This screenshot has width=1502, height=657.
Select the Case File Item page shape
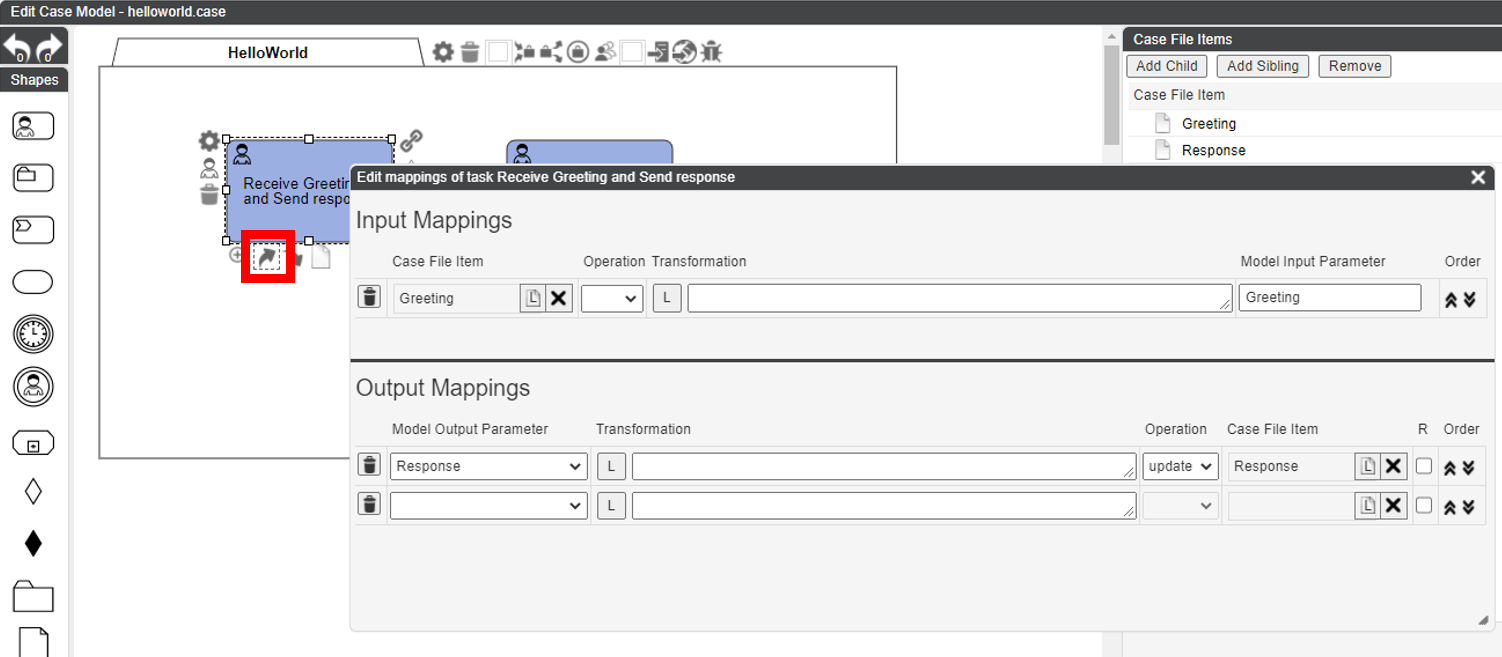pyautogui.click(x=33, y=642)
